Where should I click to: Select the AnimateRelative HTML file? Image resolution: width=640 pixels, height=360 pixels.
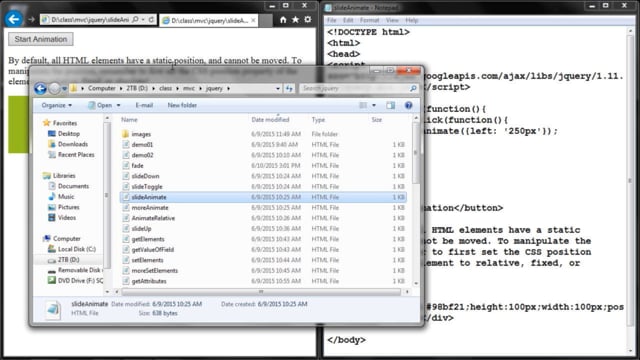[153, 218]
